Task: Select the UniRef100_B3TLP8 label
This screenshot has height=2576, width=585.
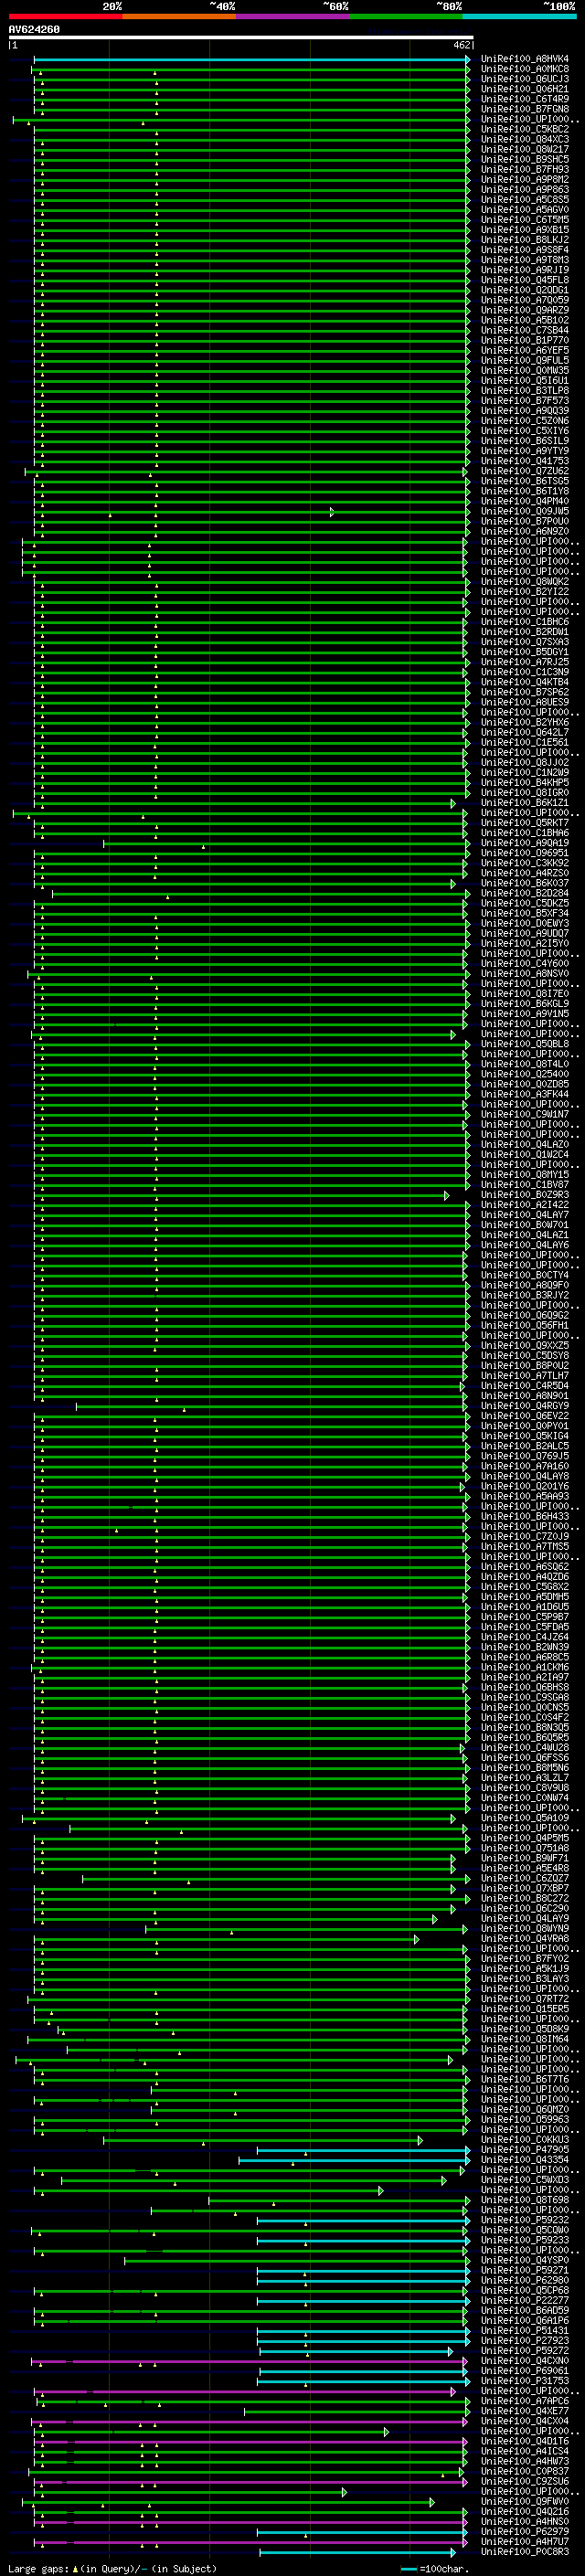Action: 525,390
